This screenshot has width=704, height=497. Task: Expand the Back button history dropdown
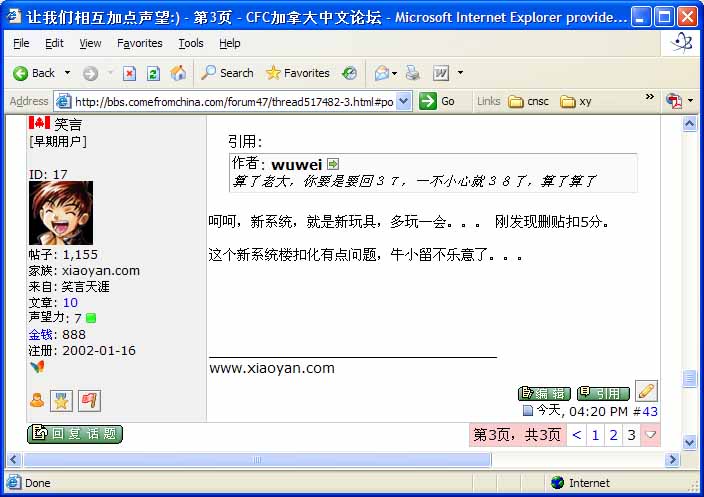tap(67, 73)
